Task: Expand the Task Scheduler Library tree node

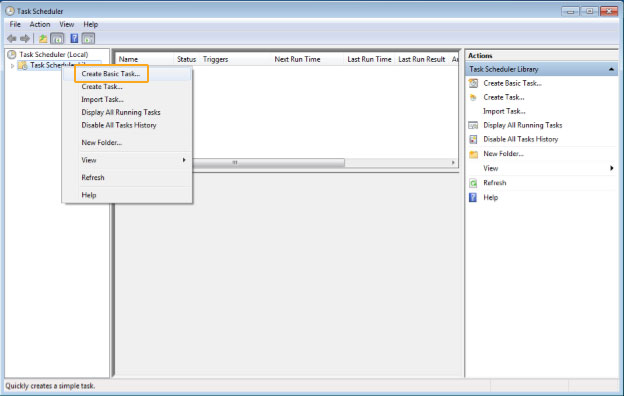Action: 12,66
